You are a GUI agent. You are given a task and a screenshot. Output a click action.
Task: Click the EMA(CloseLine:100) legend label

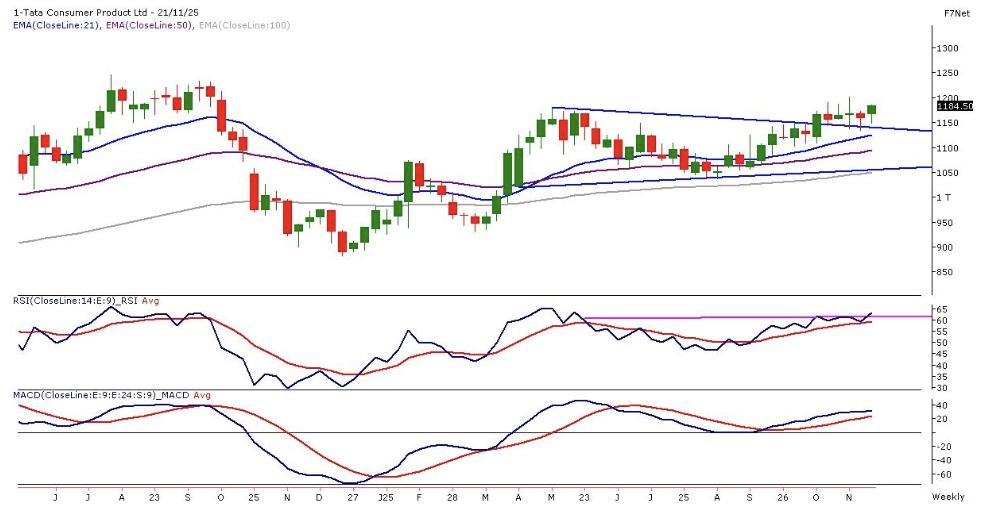click(x=243, y=25)
